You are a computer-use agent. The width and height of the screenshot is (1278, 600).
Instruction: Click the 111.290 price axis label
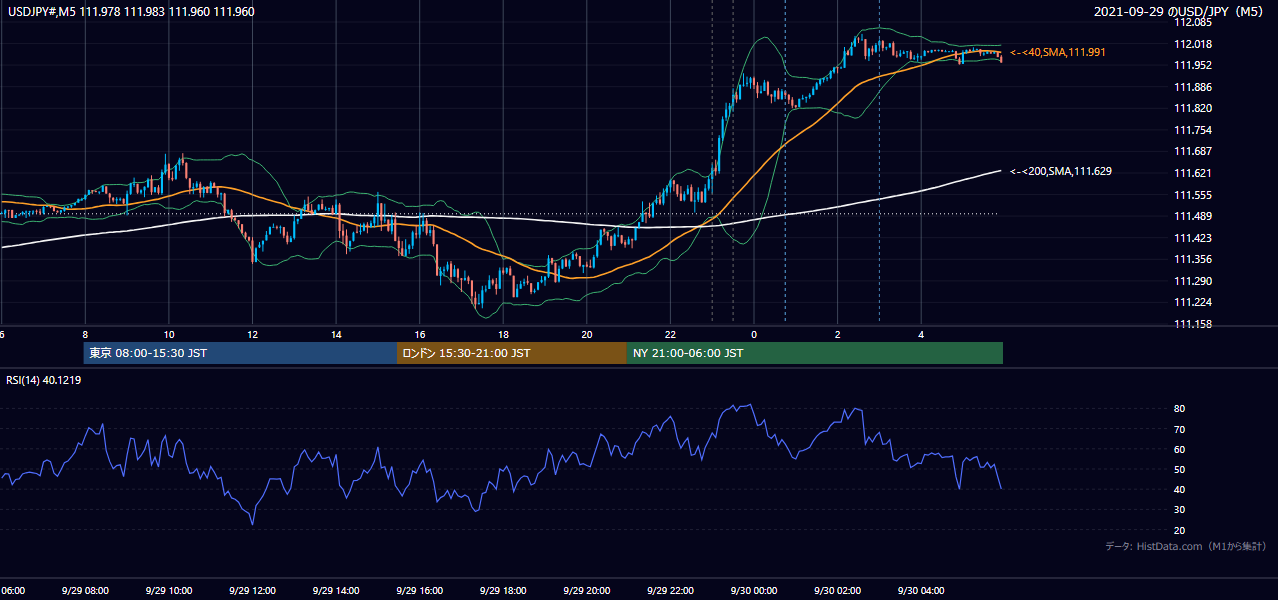point(1193,281)
